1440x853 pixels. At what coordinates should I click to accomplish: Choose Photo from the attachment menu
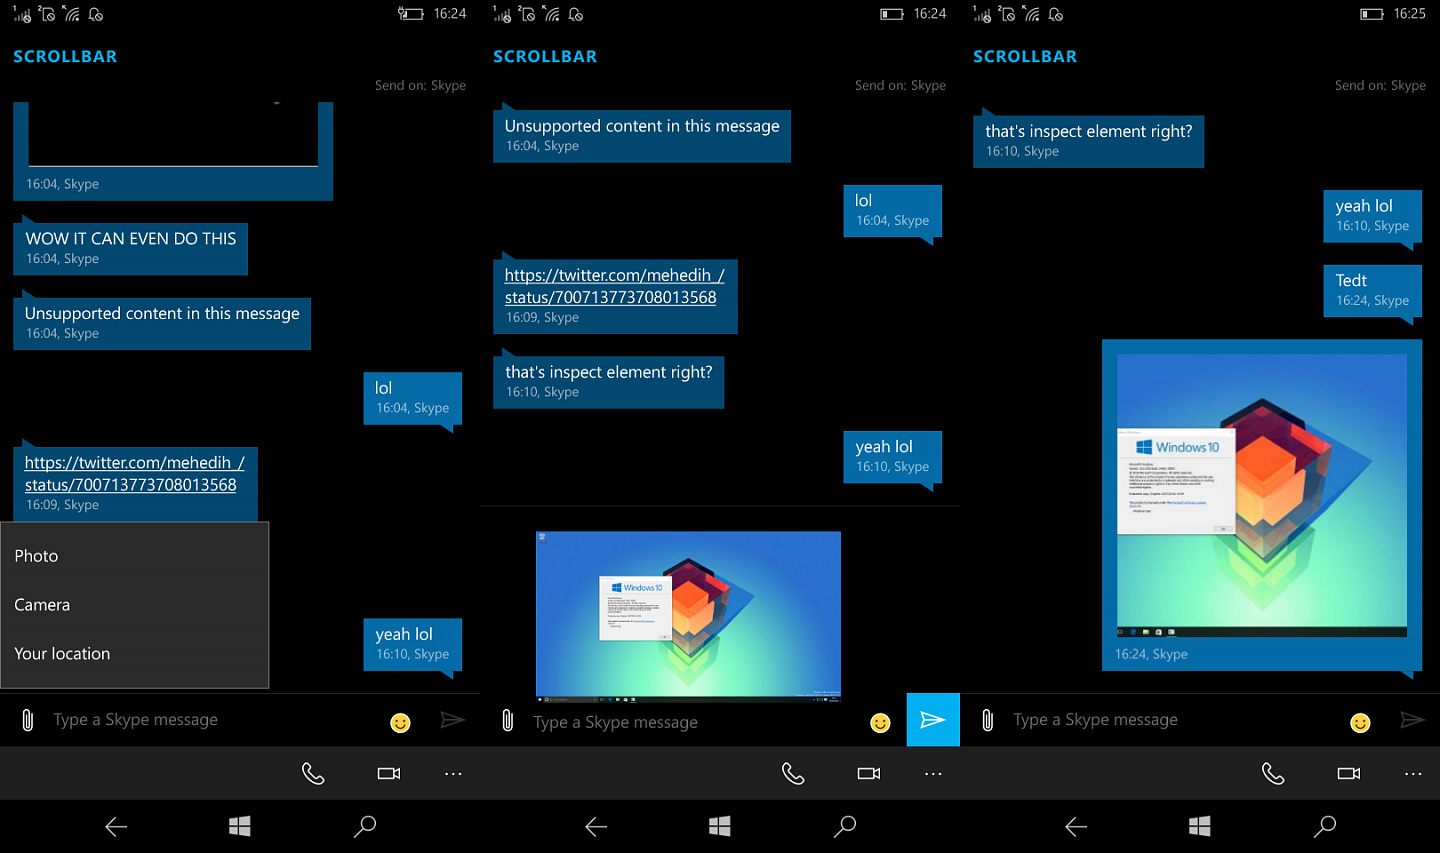pos(134,556)
